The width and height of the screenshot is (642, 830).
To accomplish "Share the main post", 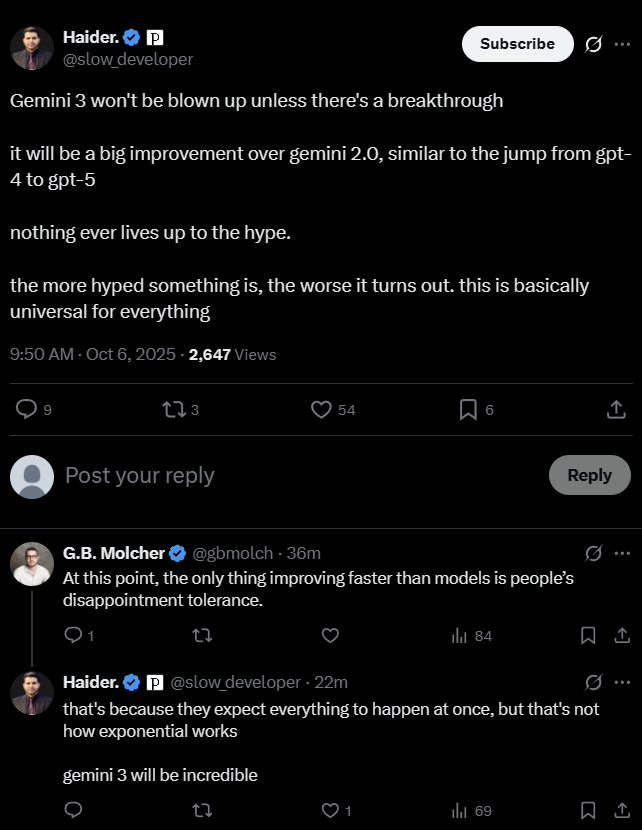I will 617,409.
